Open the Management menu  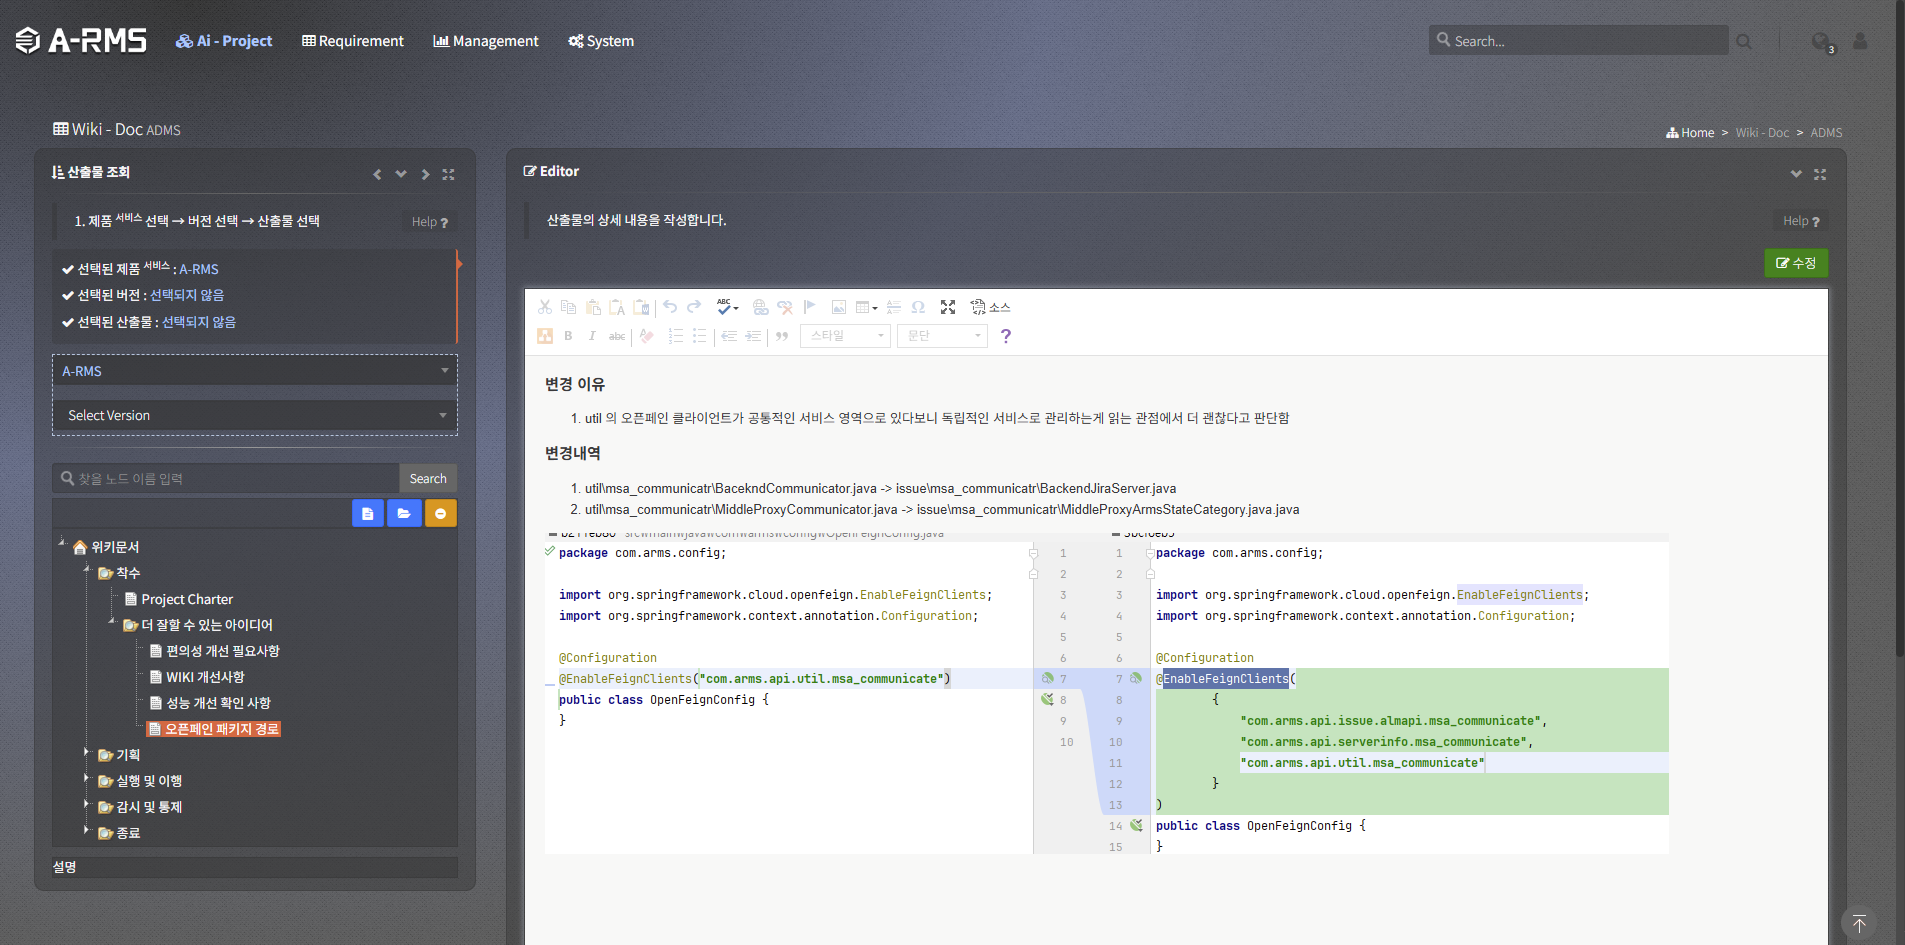[x=486, y=41]
